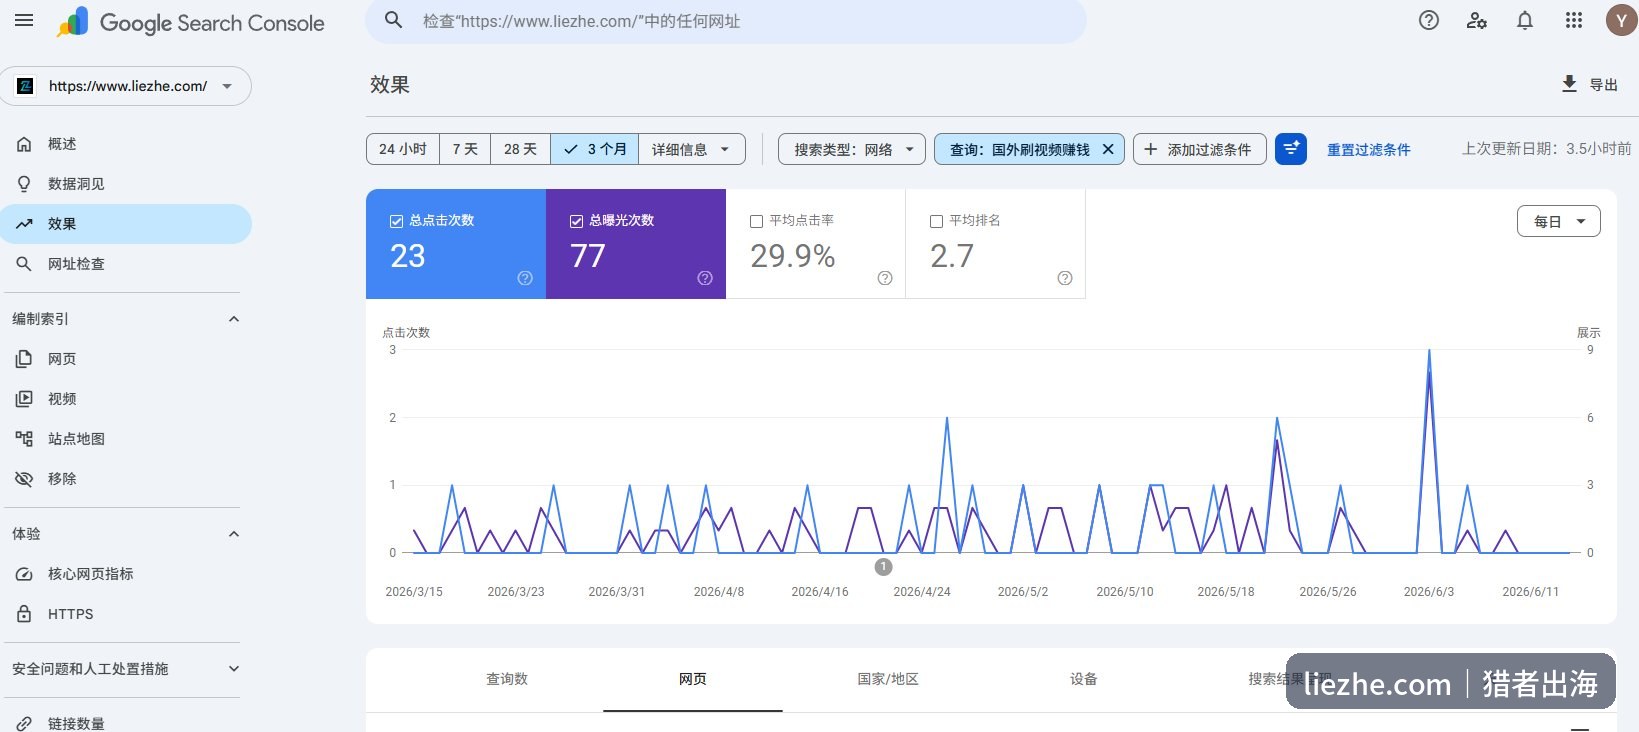This screenshot has height=732, width=1639.
Task: Click the 导出 export button
Action: click(x=1590, y=84)
